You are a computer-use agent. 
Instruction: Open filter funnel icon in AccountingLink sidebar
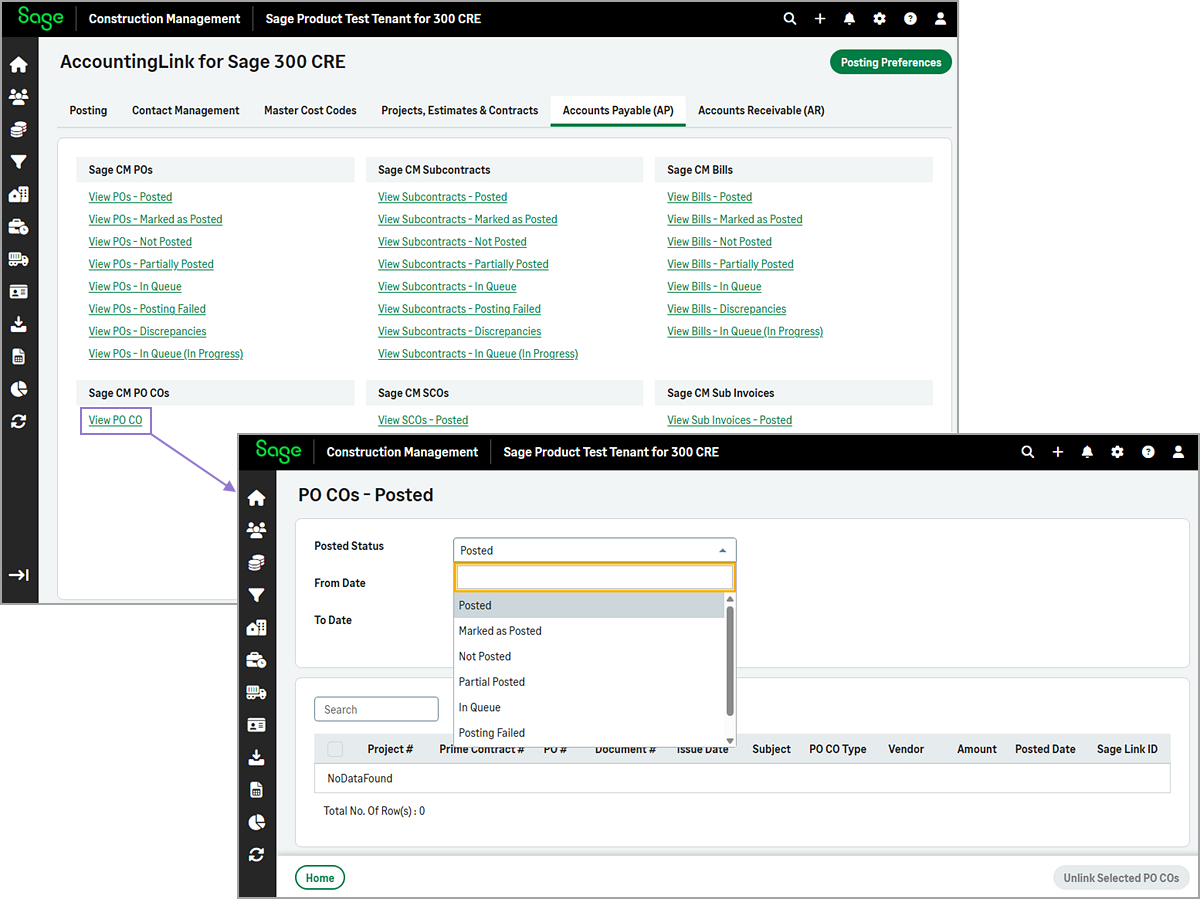coord(19,162)
